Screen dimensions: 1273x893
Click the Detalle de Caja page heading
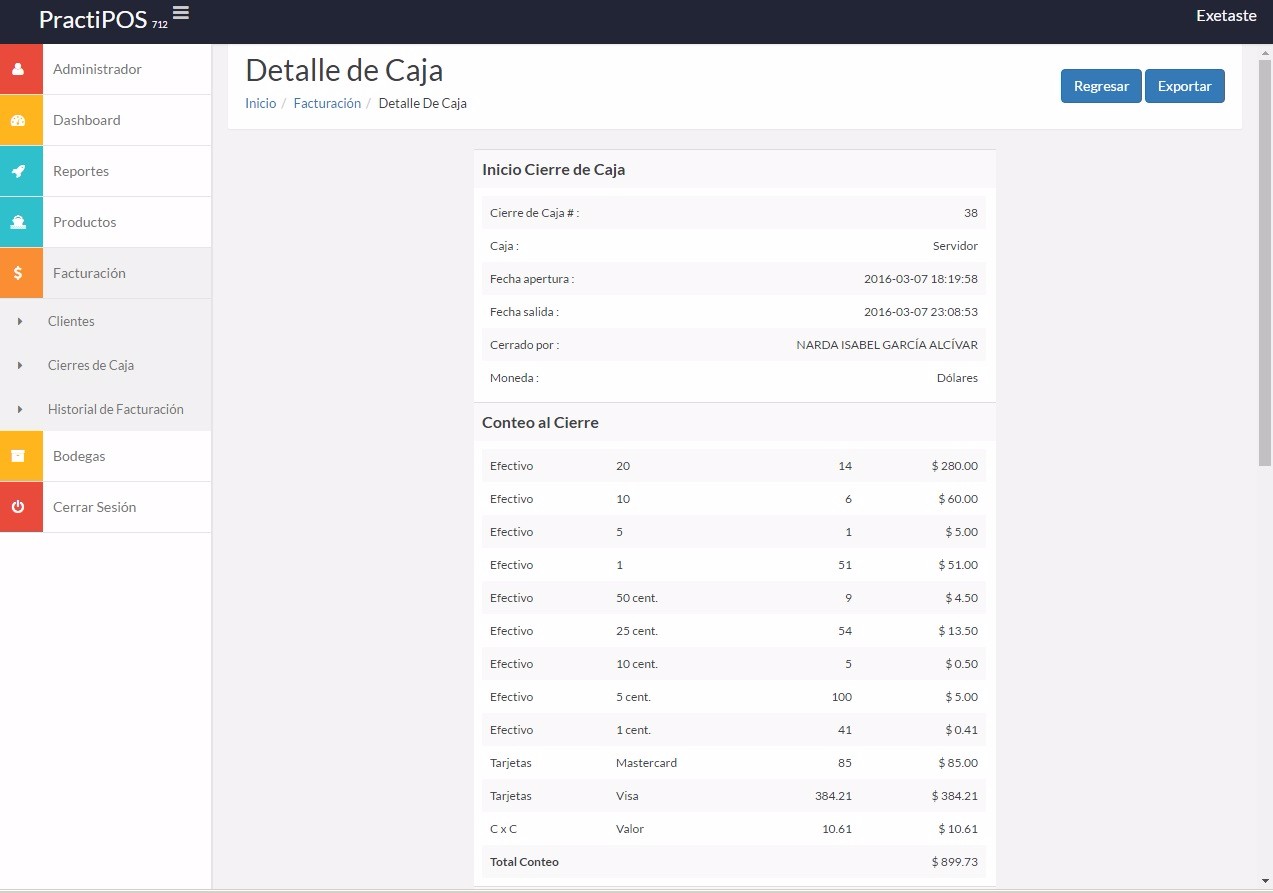click(344, 70)
